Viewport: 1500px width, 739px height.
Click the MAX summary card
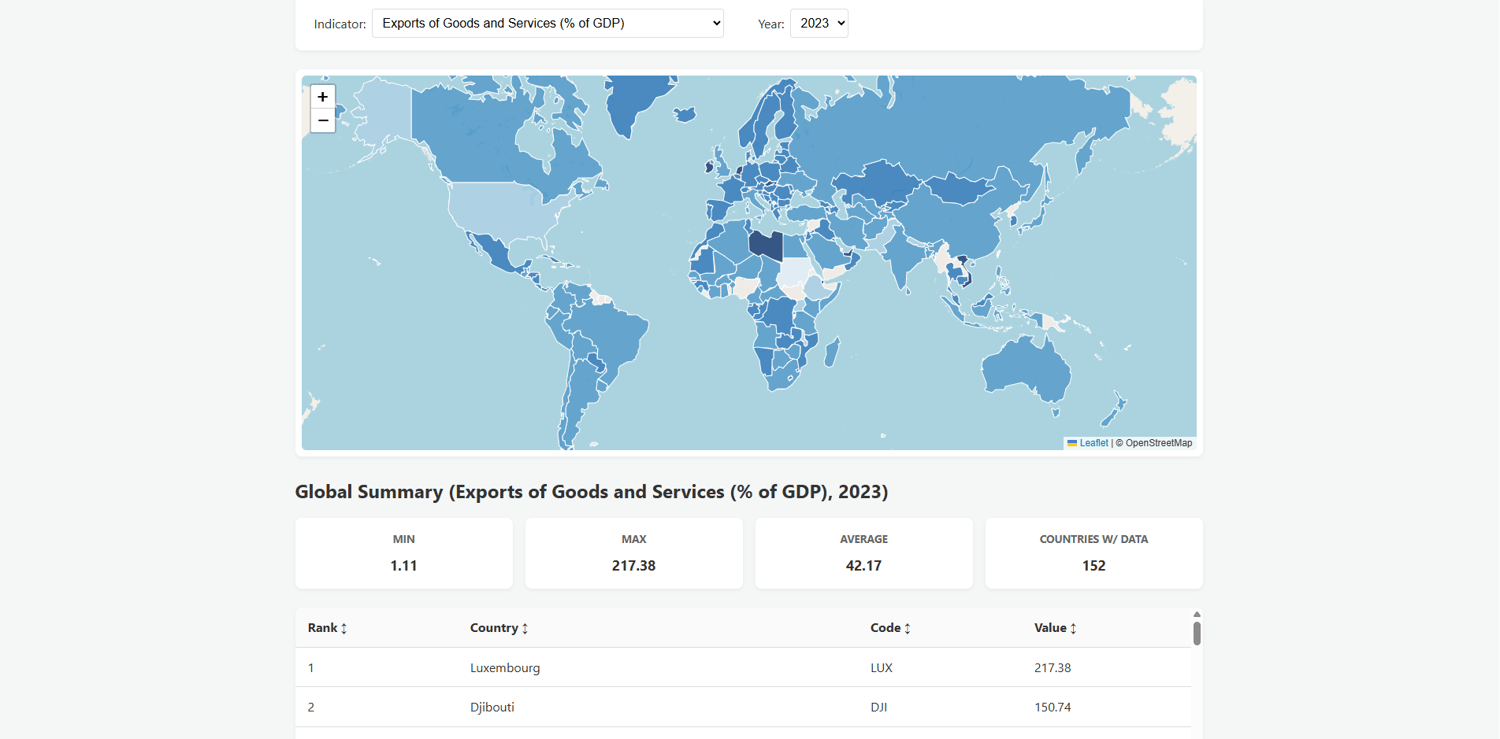pyautogui.click(x=633, y=553)
